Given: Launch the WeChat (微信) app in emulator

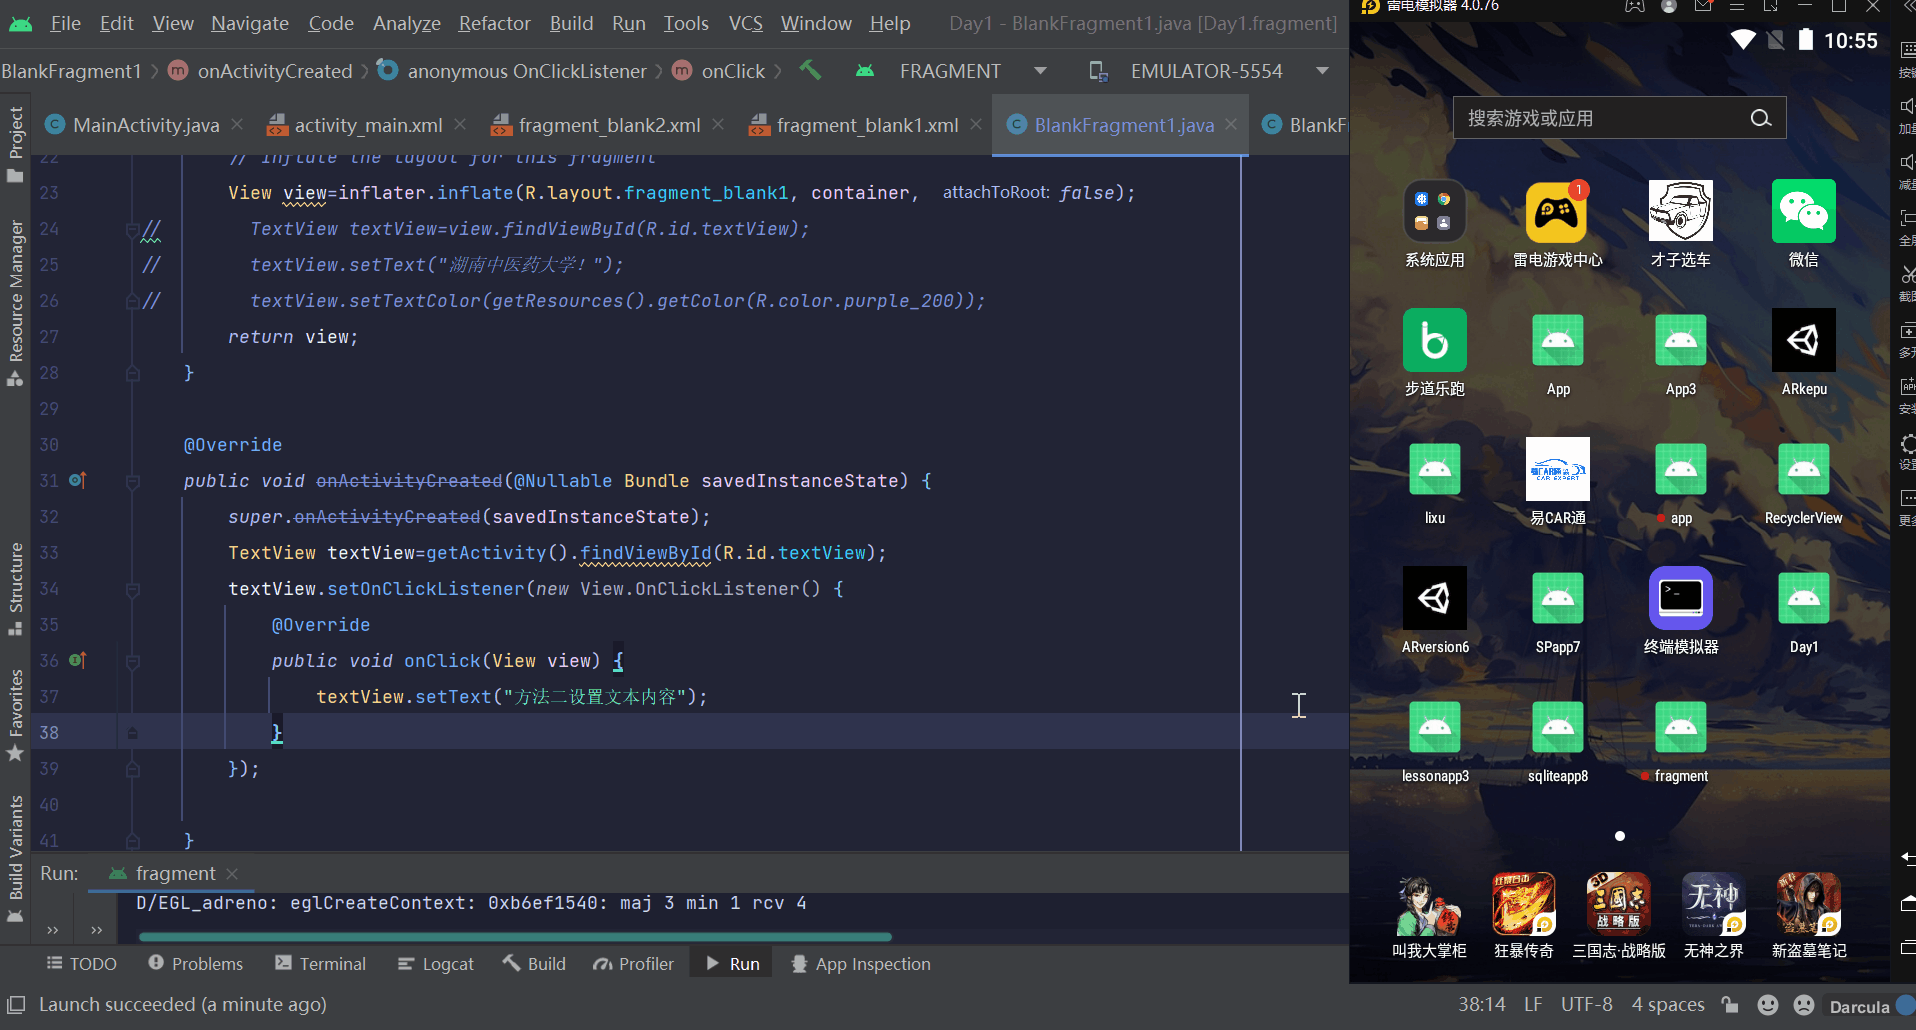Looking at the screenshot, I should coord(1803,211).
